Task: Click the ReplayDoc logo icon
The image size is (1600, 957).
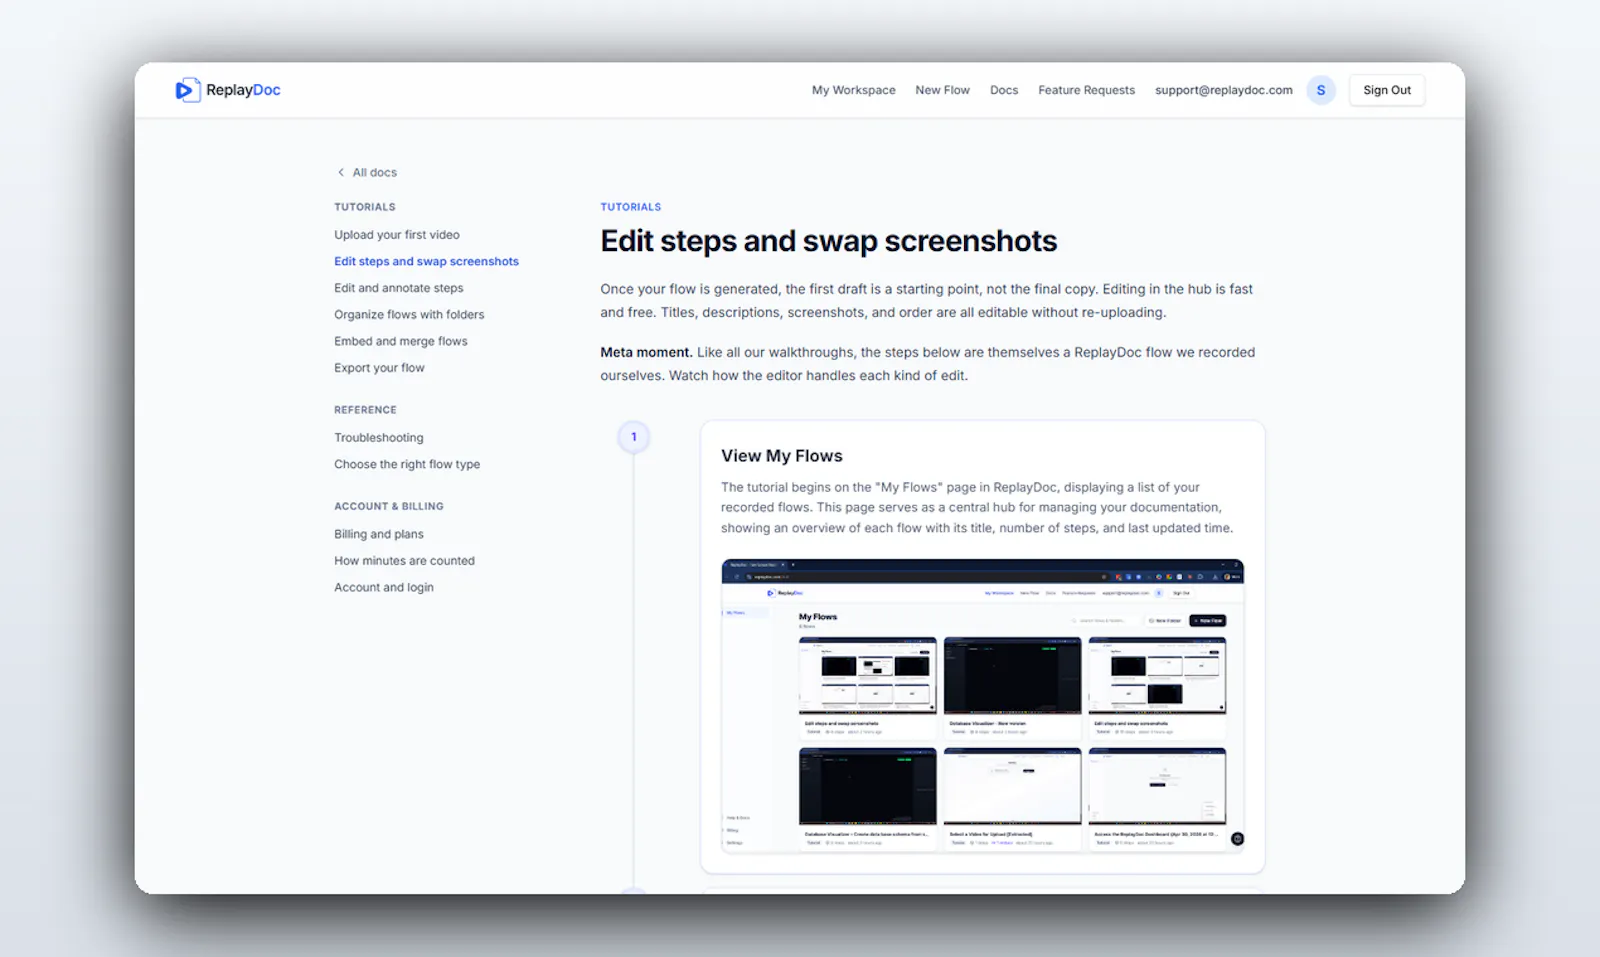Action: 188,90
